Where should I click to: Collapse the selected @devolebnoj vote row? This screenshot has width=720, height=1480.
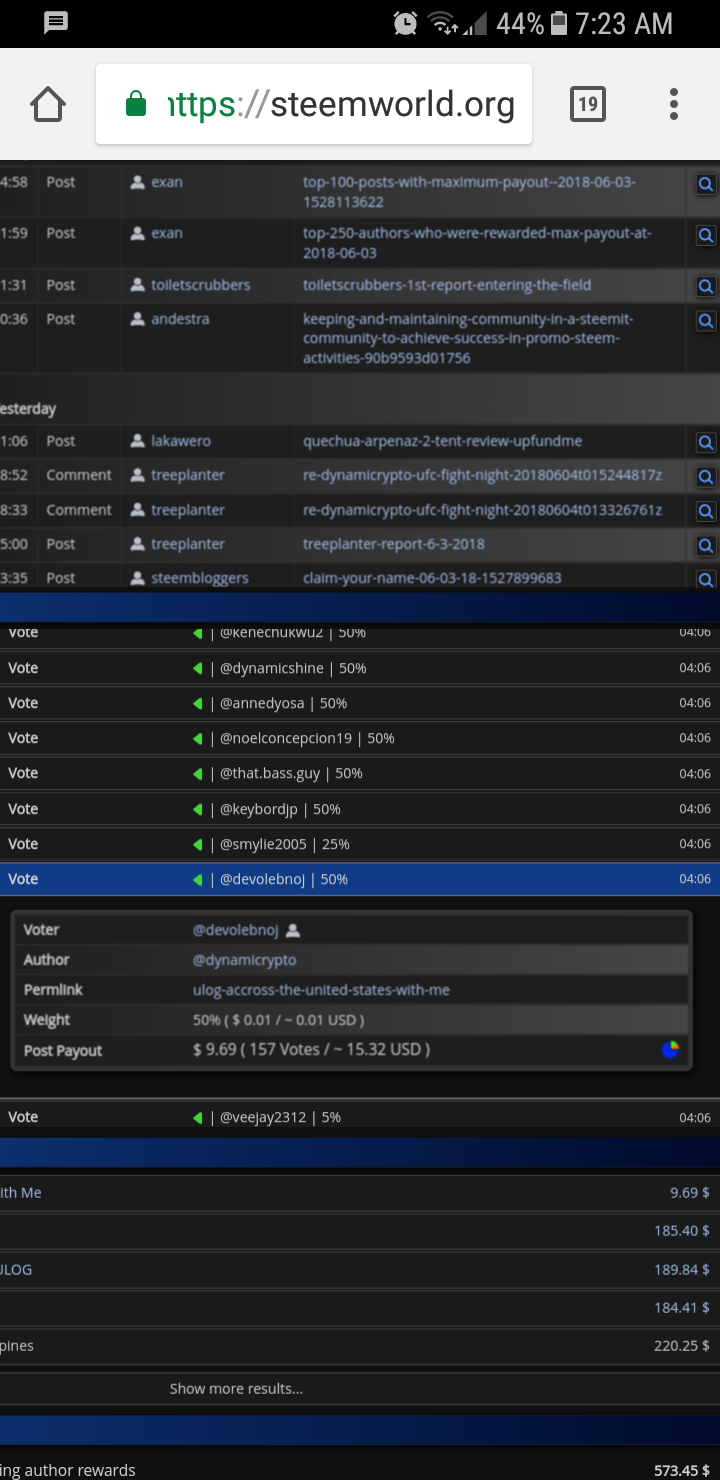tap(360, 879)
